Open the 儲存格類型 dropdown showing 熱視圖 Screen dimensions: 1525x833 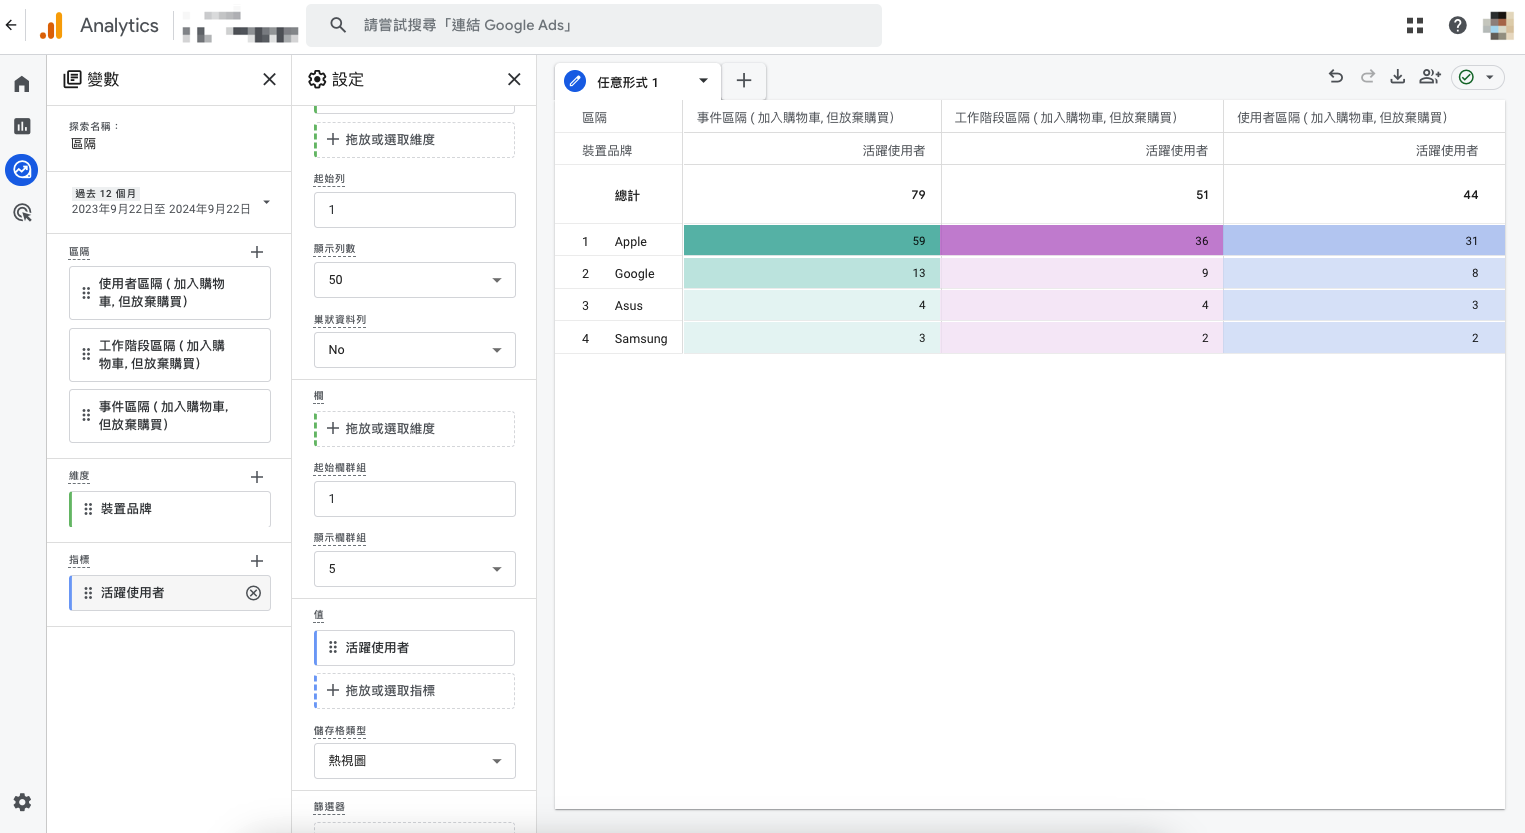pos(415,761)
